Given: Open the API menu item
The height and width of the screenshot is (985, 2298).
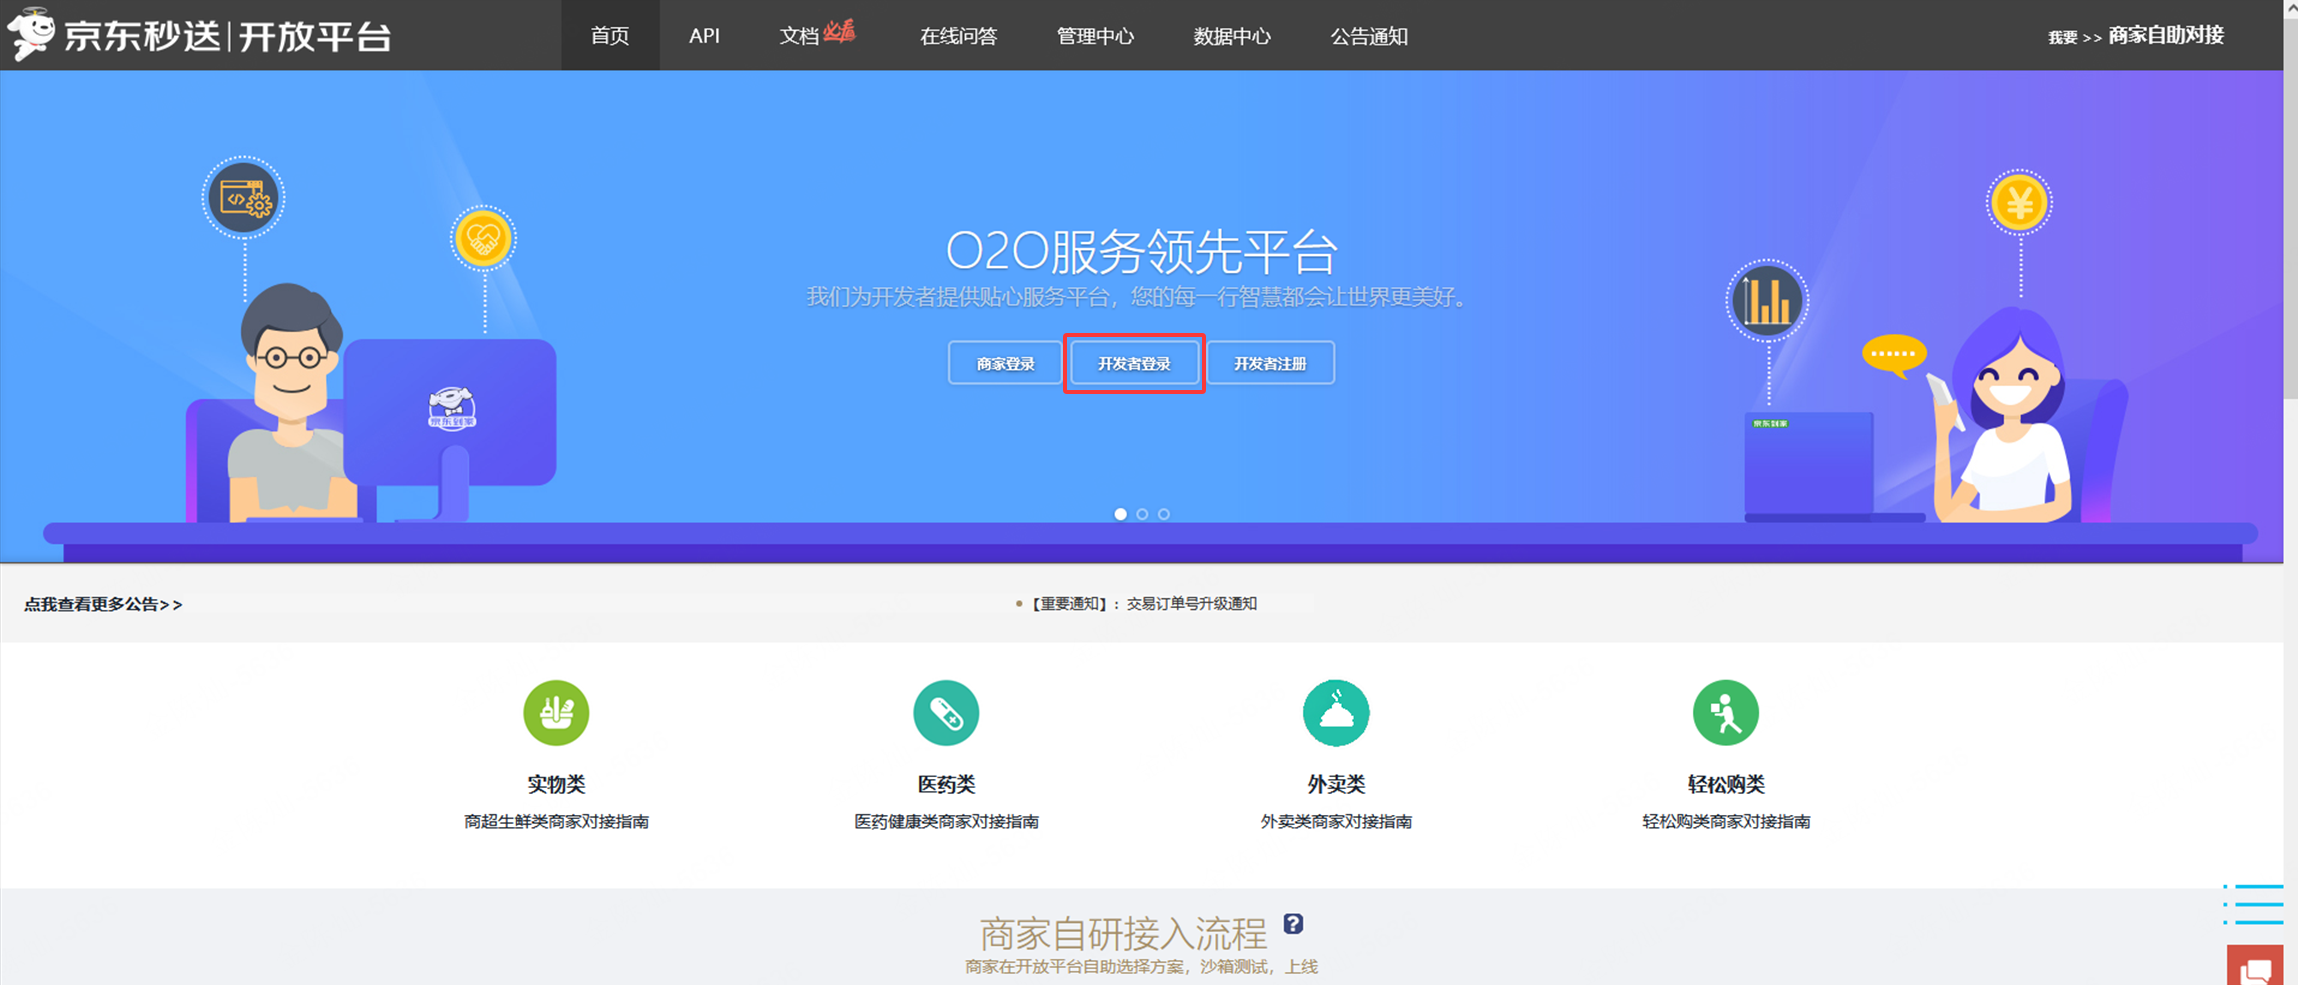Looking at the screenshot, I should (x=704, y=36).
